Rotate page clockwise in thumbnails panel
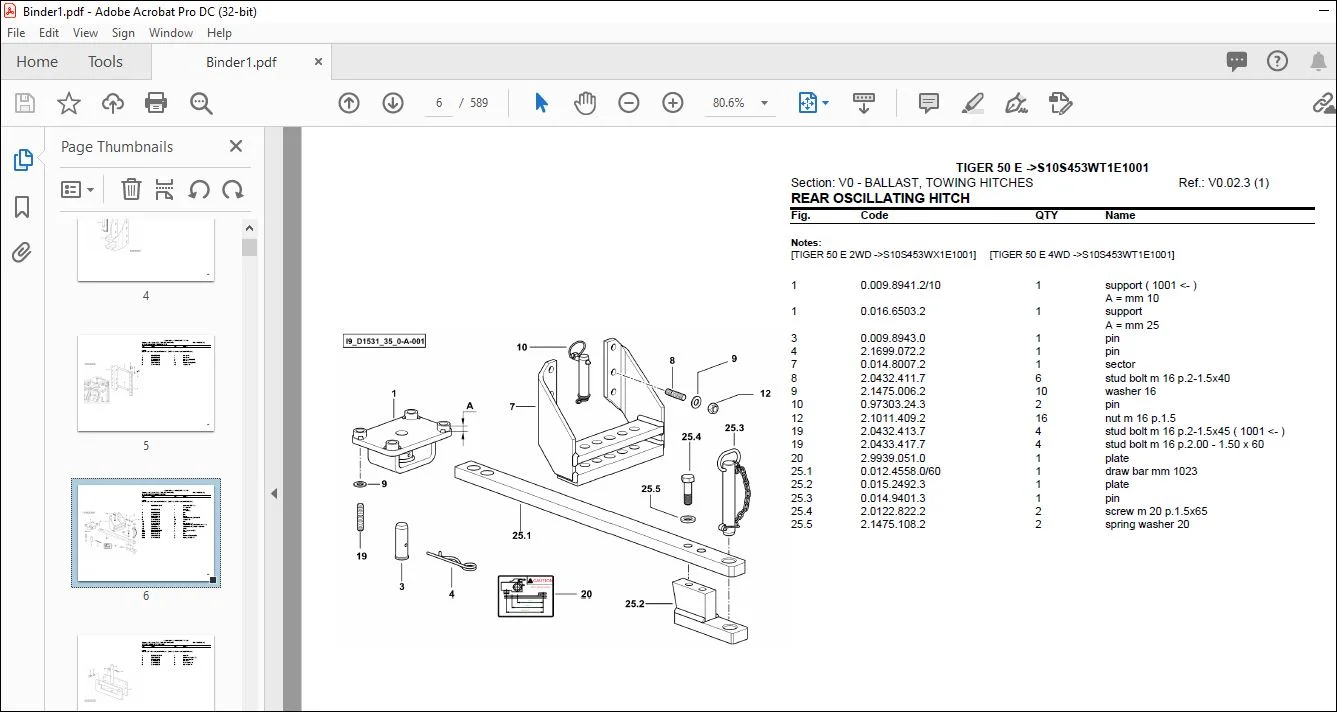 click(x=233, y=189)
